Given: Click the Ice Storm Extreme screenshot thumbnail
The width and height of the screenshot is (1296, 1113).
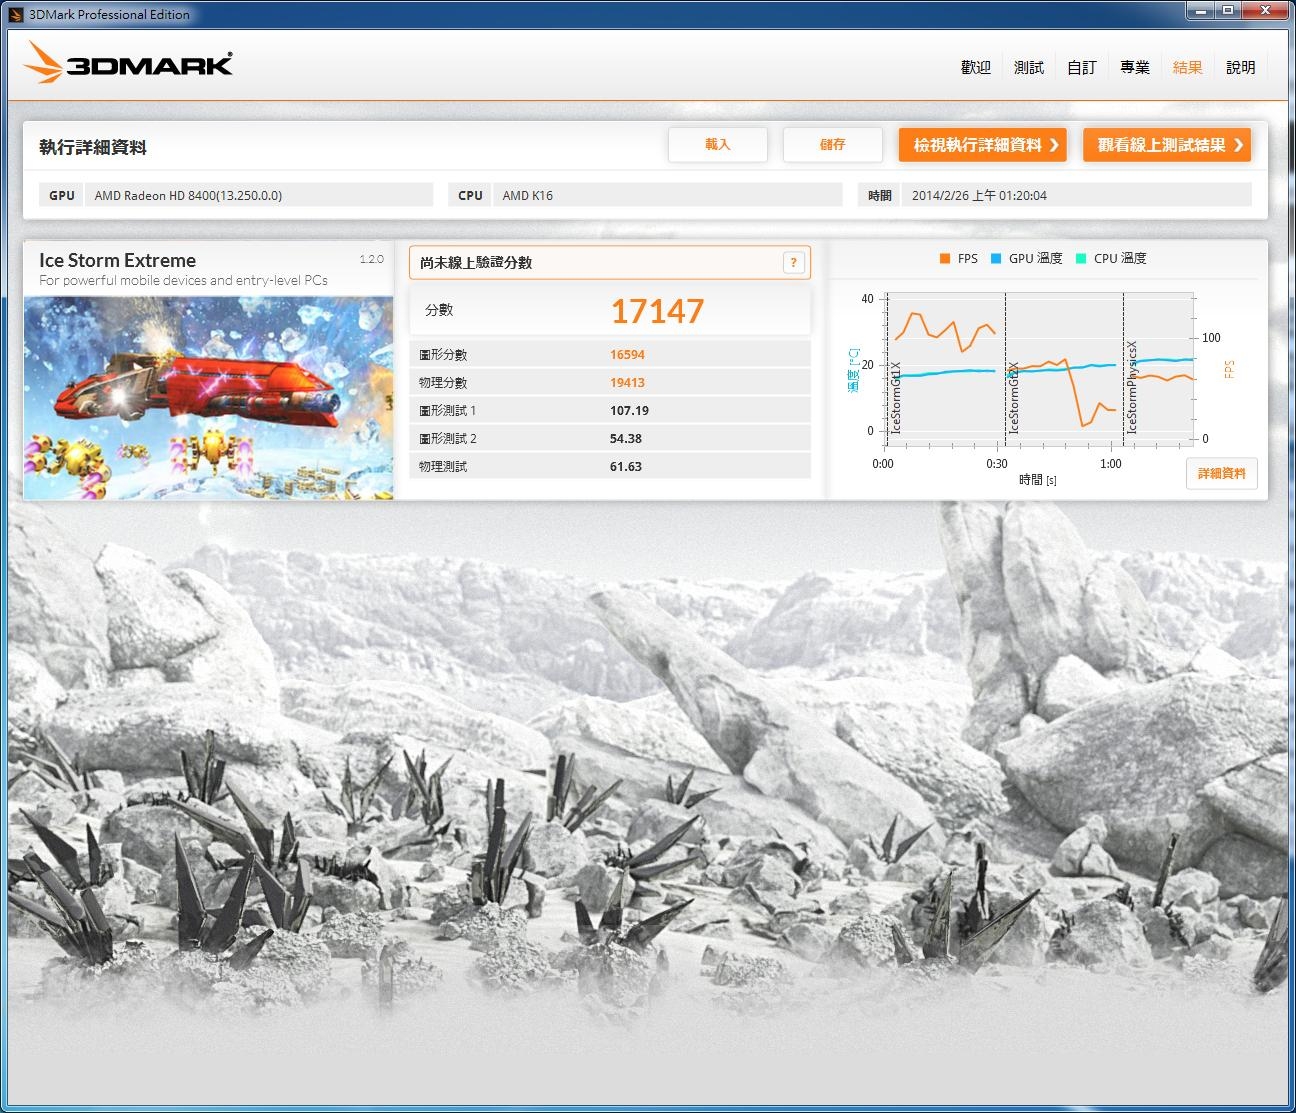Looking at the screenshot, I should (x=208, y=397).
